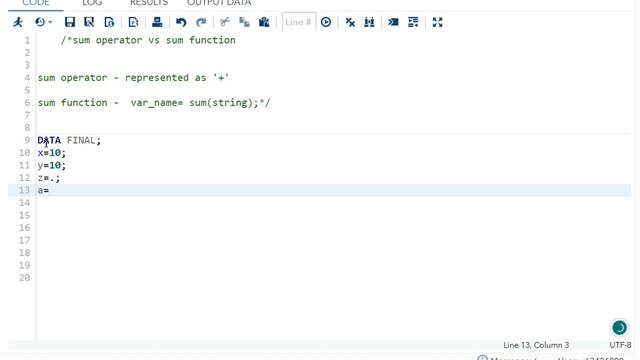Viewport: 640px width, 360px height.
Task: Open the submission history dropdown
Action: (x=44, y=22)
